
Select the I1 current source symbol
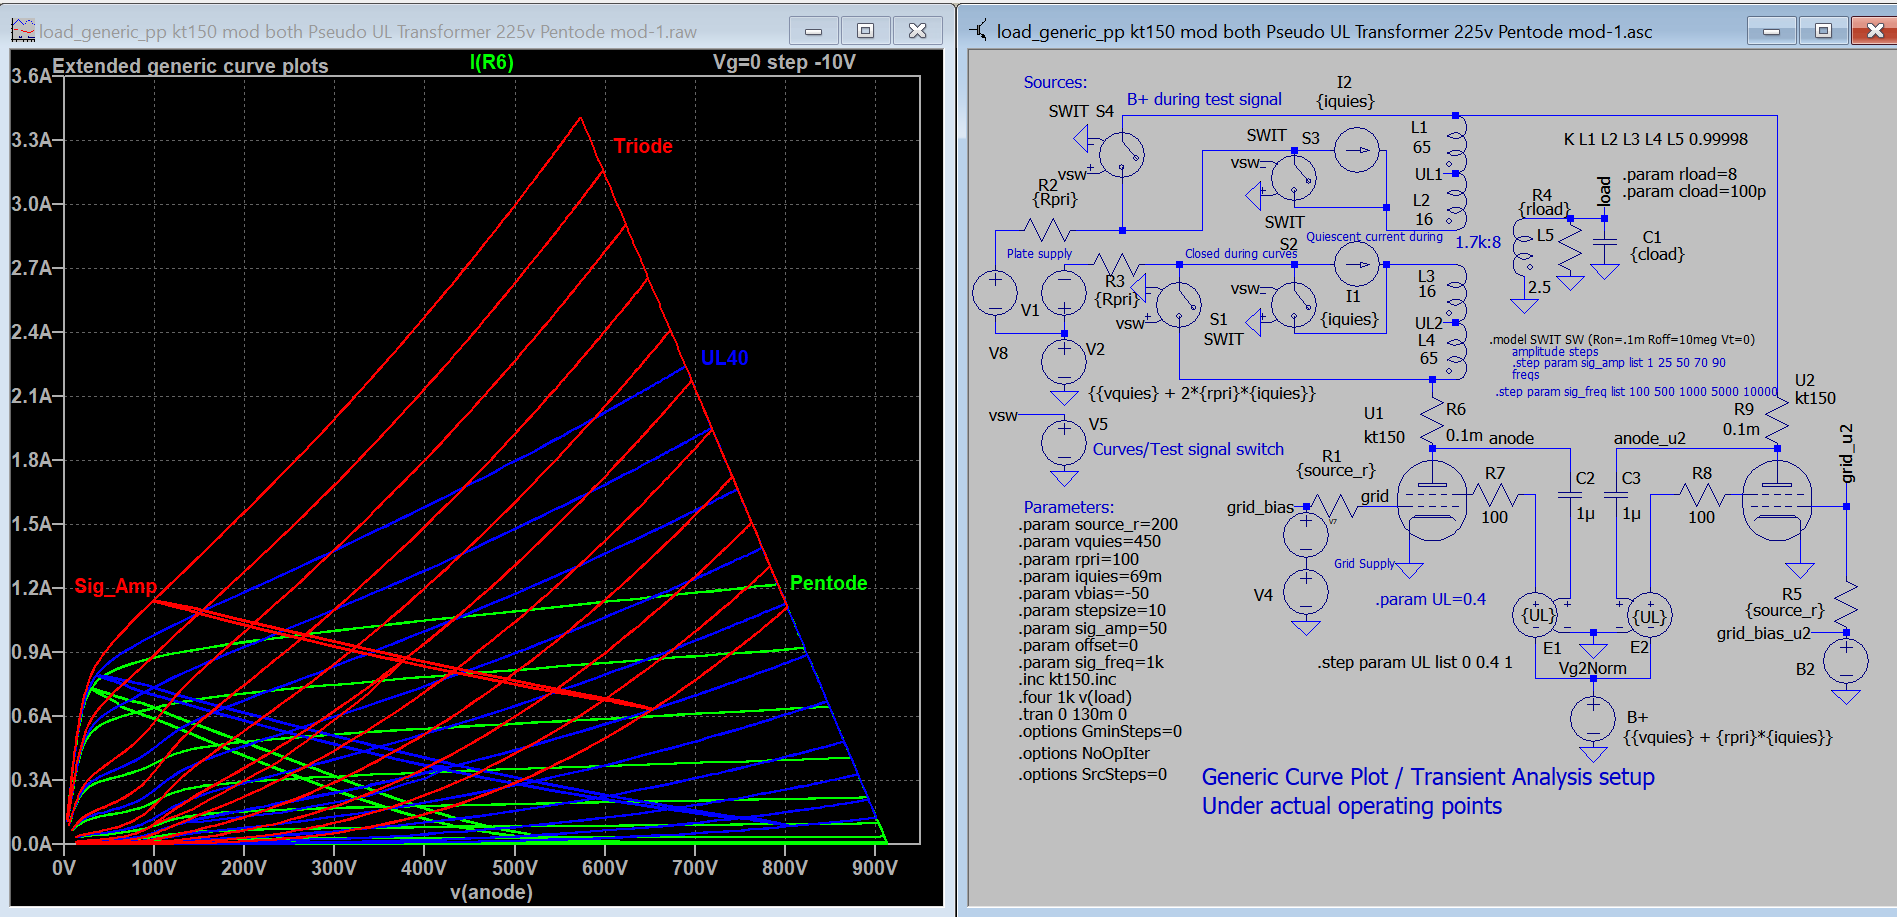coord(1357,265)
